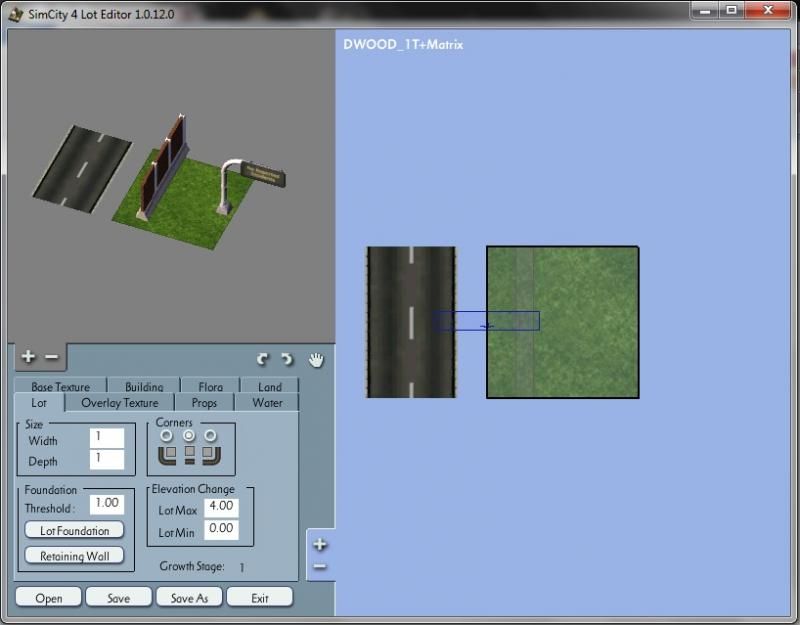Click the billboard sign prop in 3D preview
Image resolution: width=800 pixels, height=625 pixels.
click(x=251, y=185)
